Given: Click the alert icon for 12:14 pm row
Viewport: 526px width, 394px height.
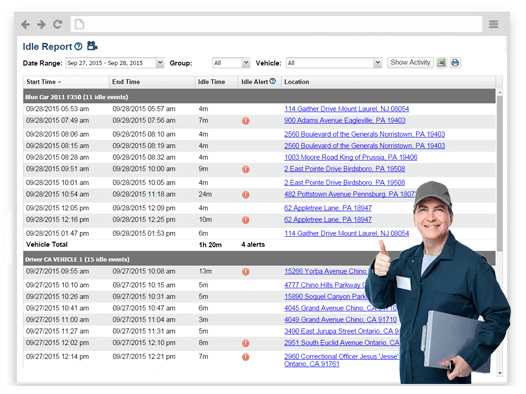Looking at the screenshot, I should [246, 357].
